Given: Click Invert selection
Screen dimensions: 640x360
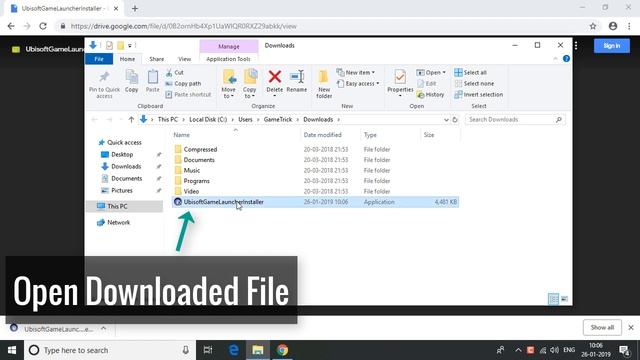Looking at the screenshot, I should coord(478,95).
